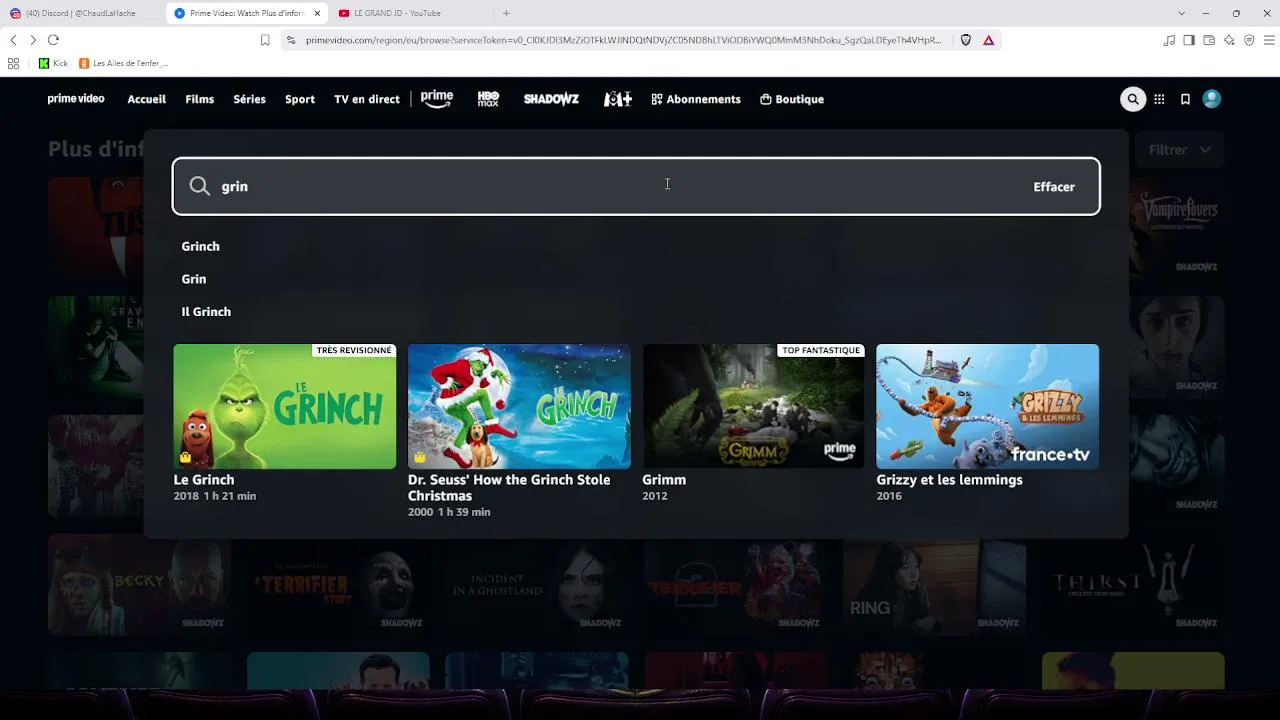
Task: Open the bookmarks bar apps grid icon
Action: tap(13, 63)
